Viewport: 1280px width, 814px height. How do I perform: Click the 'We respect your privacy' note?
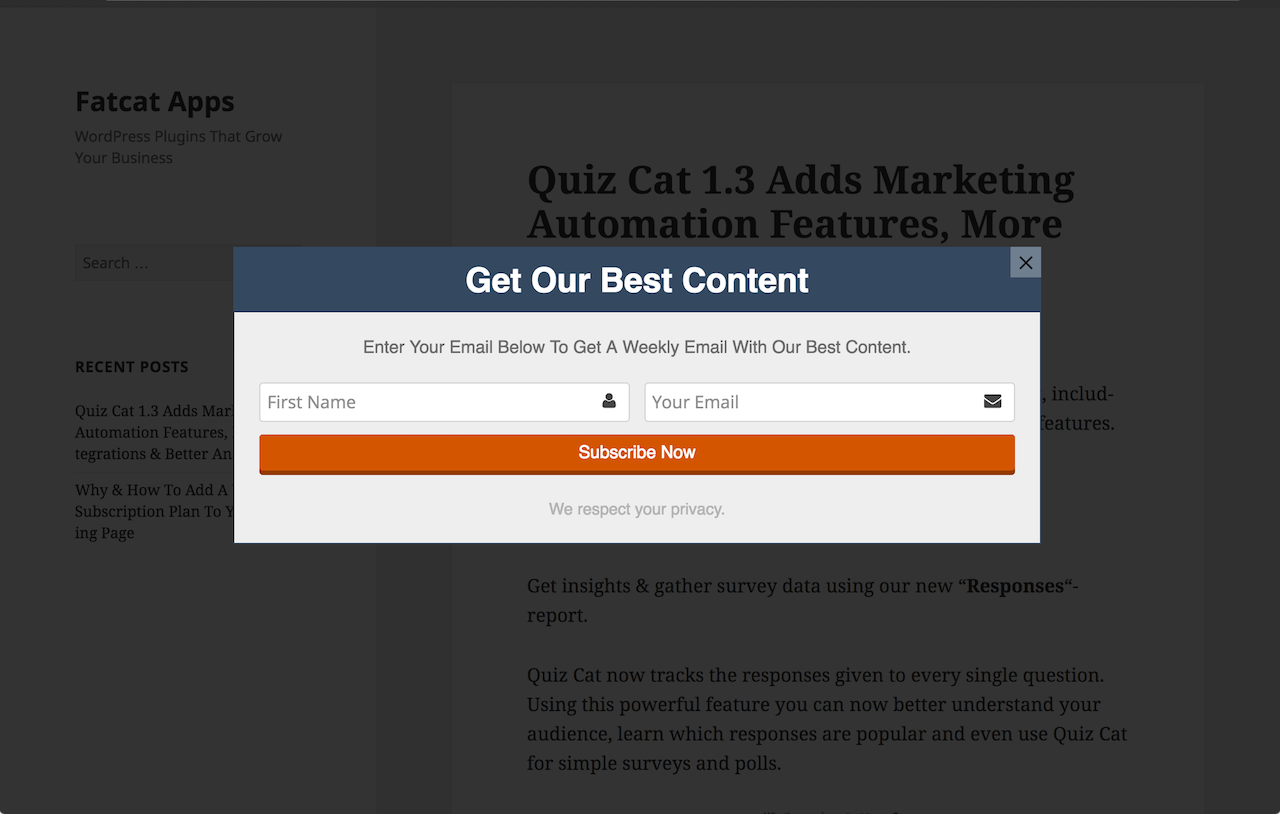point(637,509)
